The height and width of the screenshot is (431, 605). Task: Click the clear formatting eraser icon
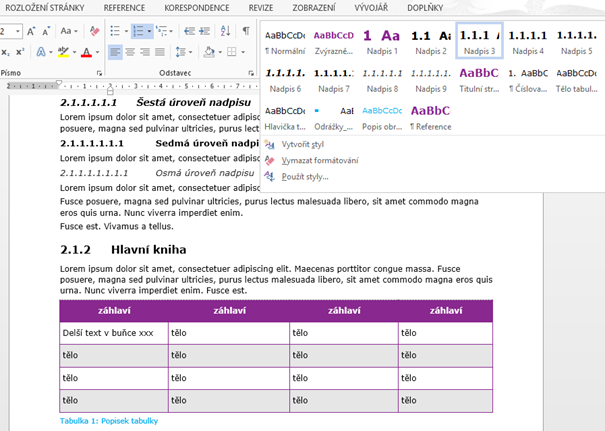pos(95,31)
